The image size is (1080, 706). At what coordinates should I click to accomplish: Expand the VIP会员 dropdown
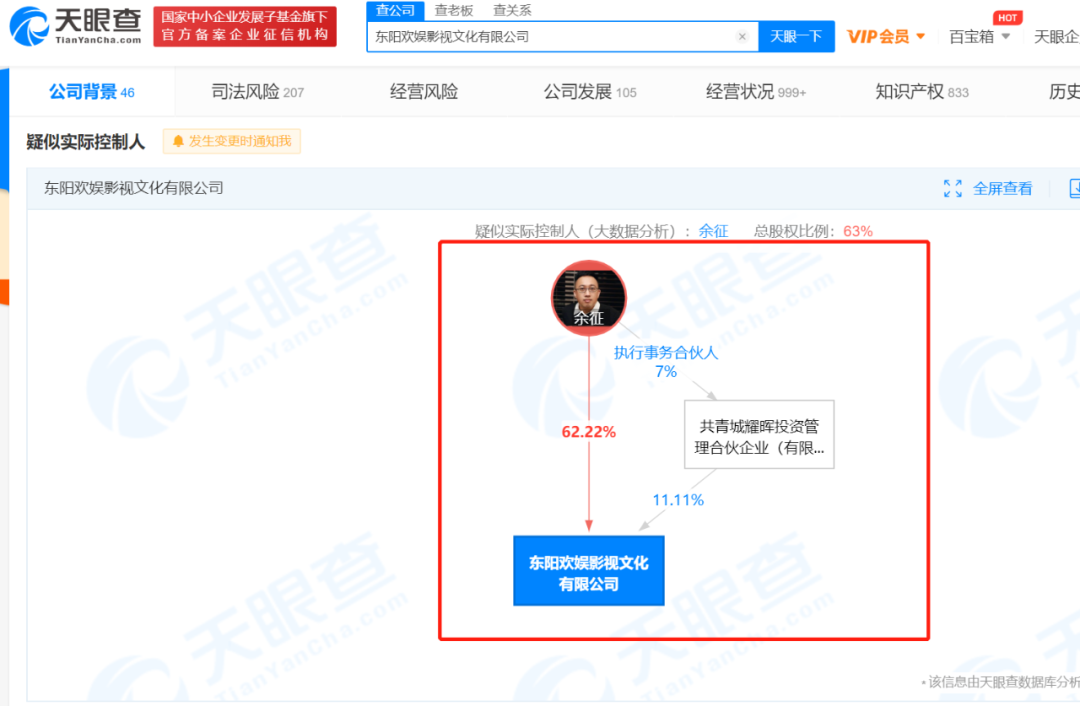tap(920, 36)
